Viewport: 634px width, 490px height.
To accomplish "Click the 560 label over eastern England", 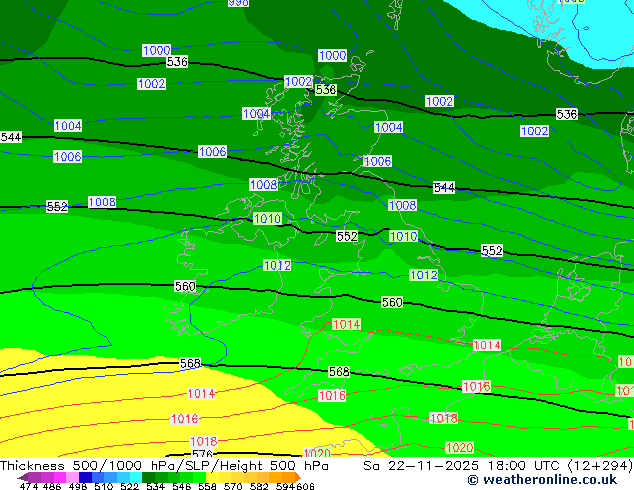I will 392,302.
